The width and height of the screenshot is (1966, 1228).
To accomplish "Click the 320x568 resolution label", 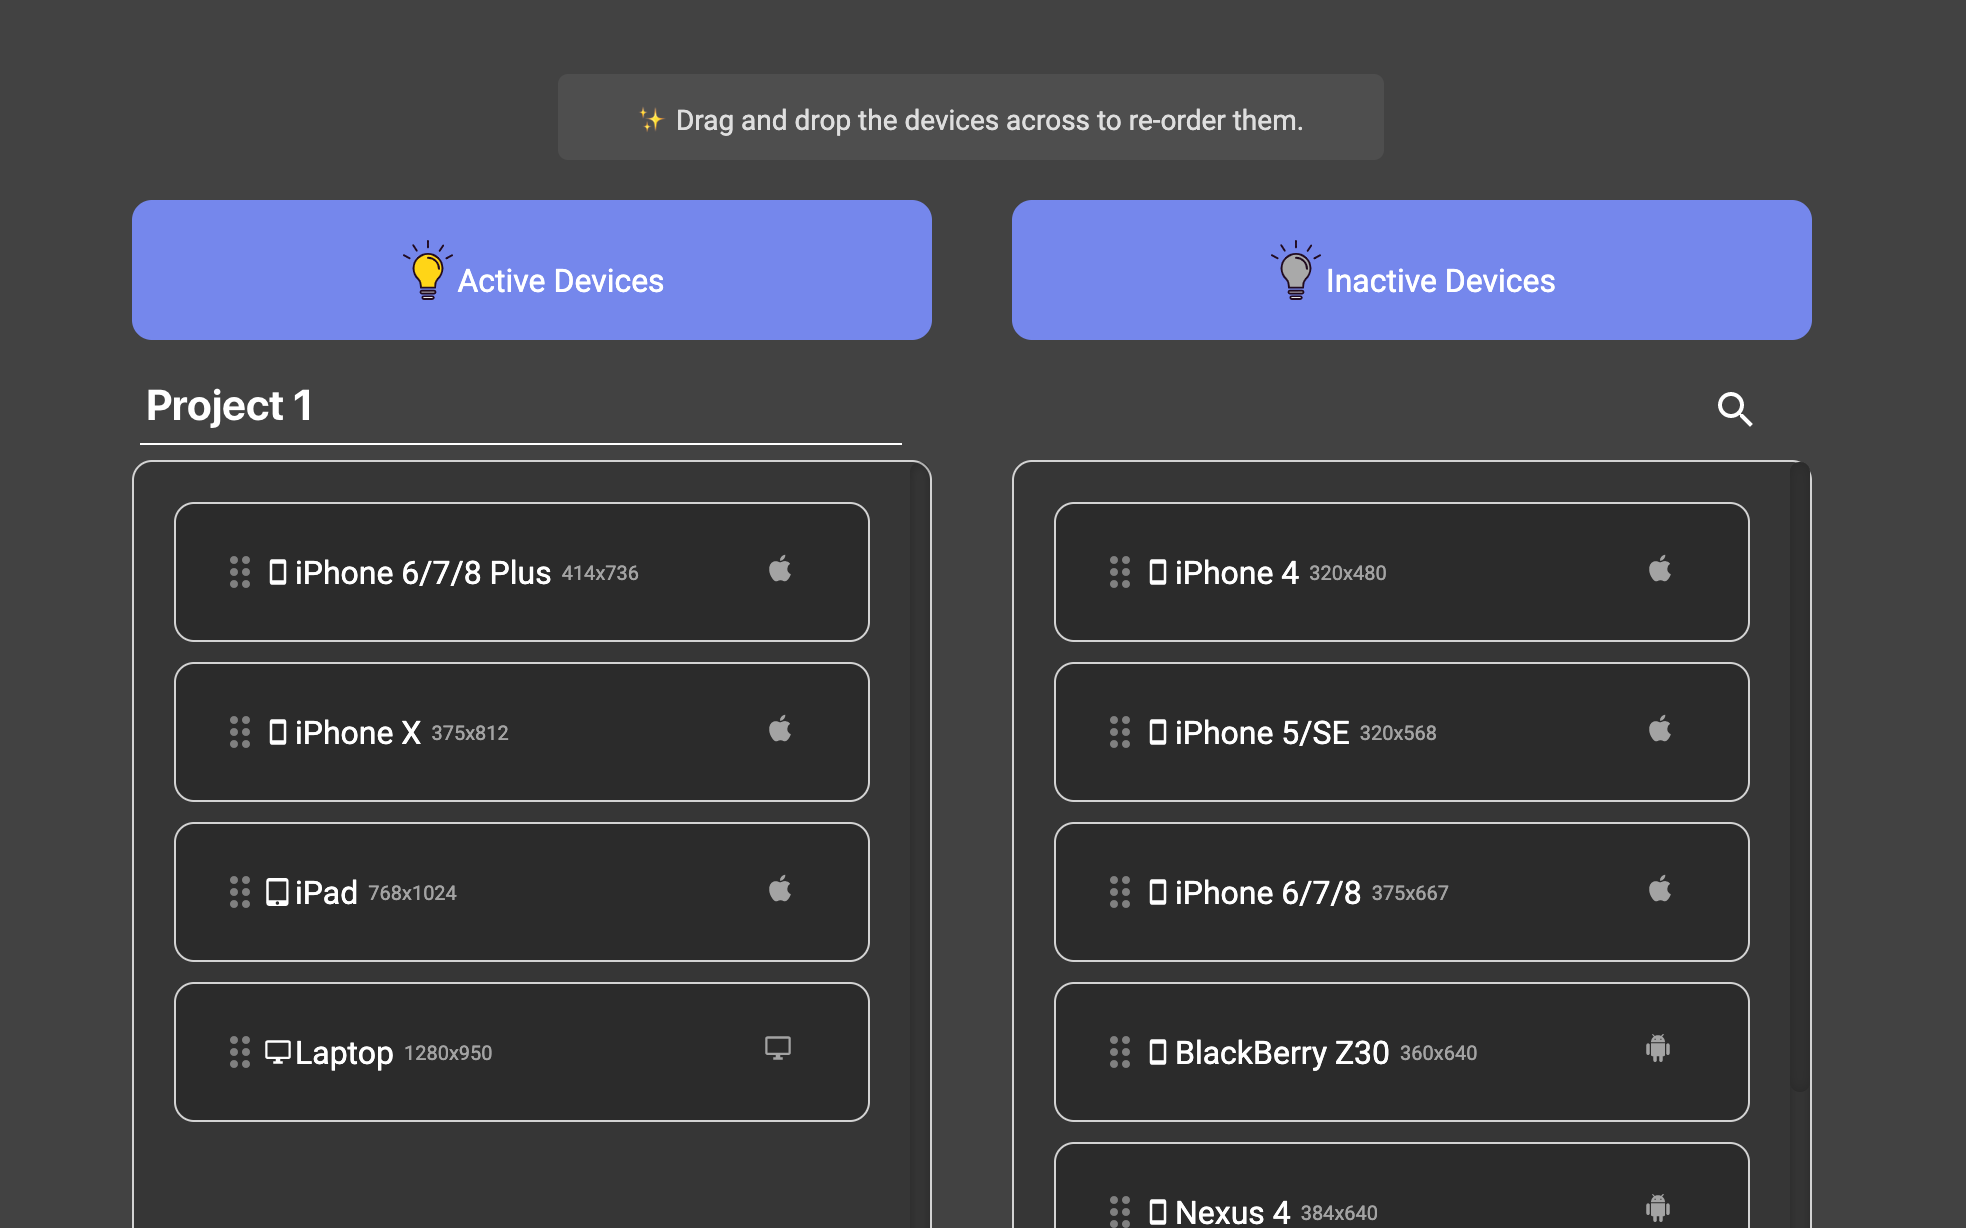I will click(x=1398, y=733).
